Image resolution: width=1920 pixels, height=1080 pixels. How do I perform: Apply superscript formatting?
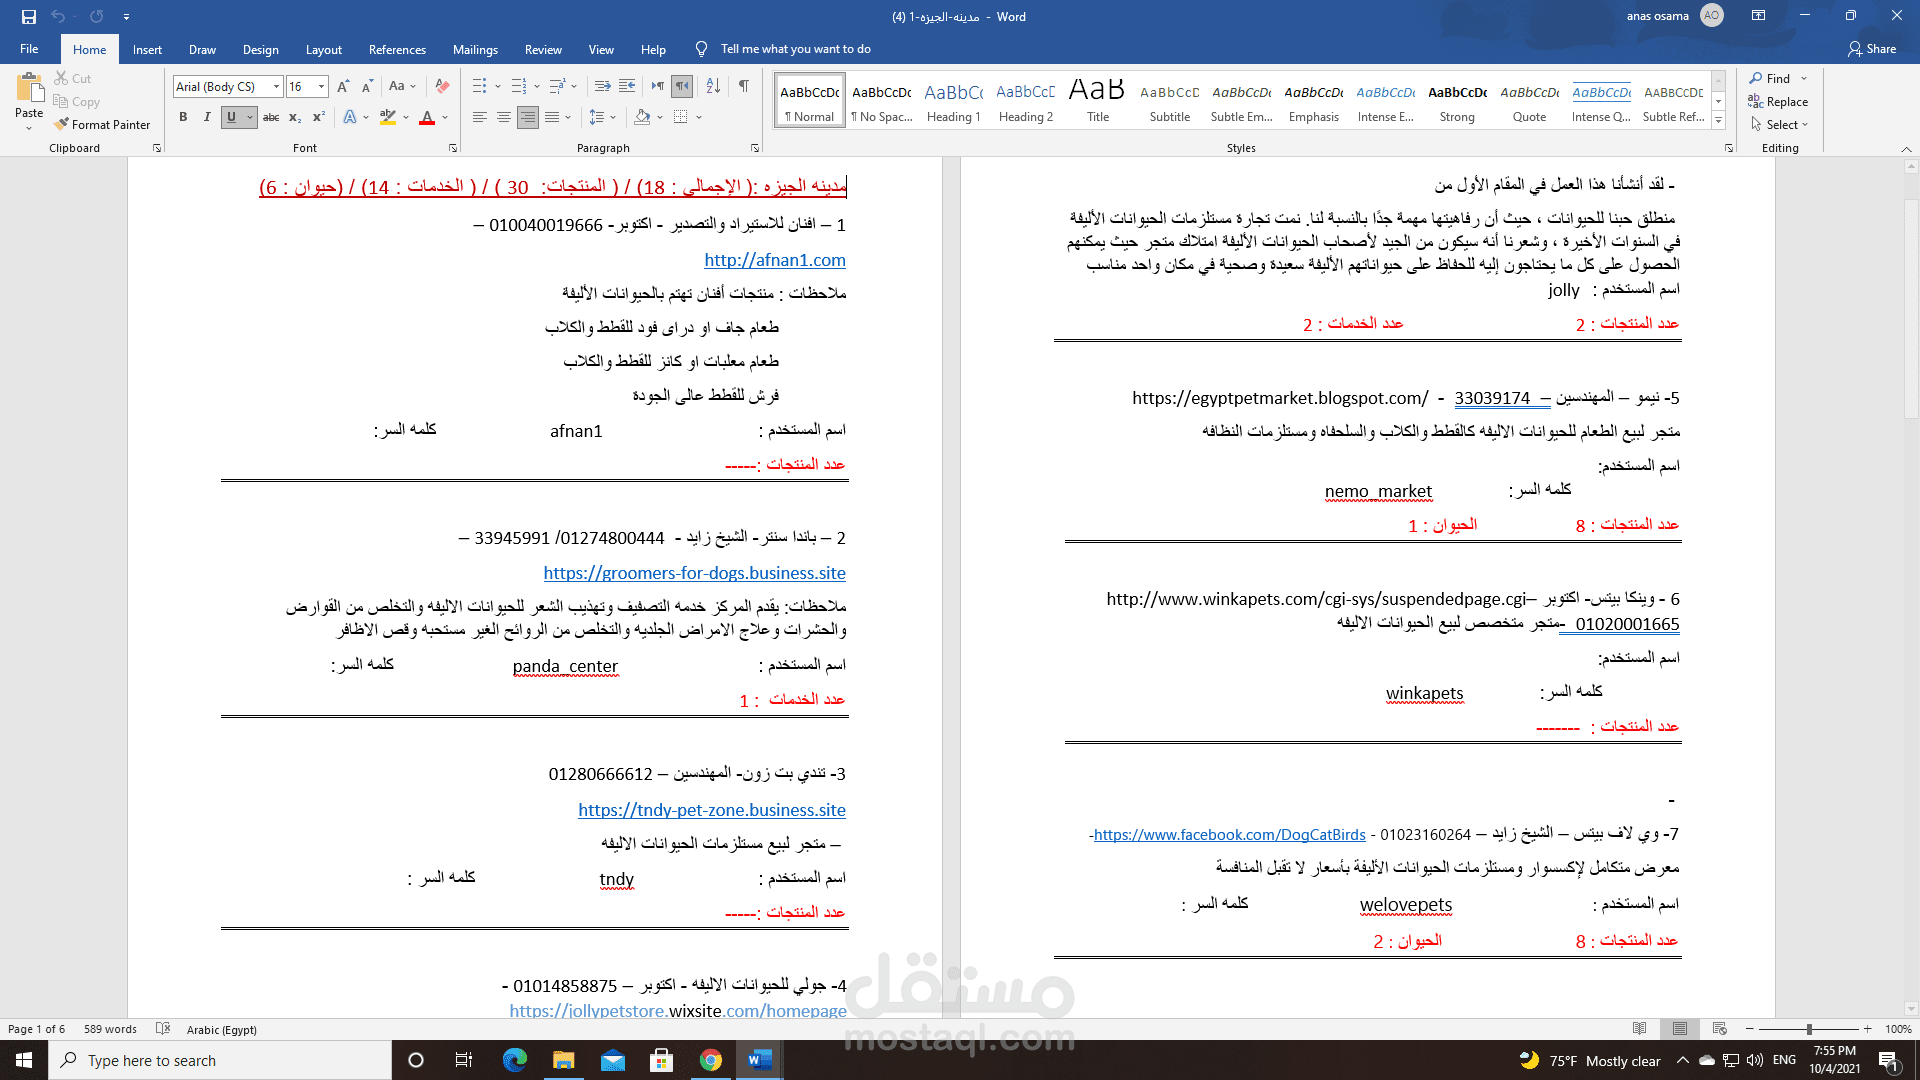click(318, 117)
